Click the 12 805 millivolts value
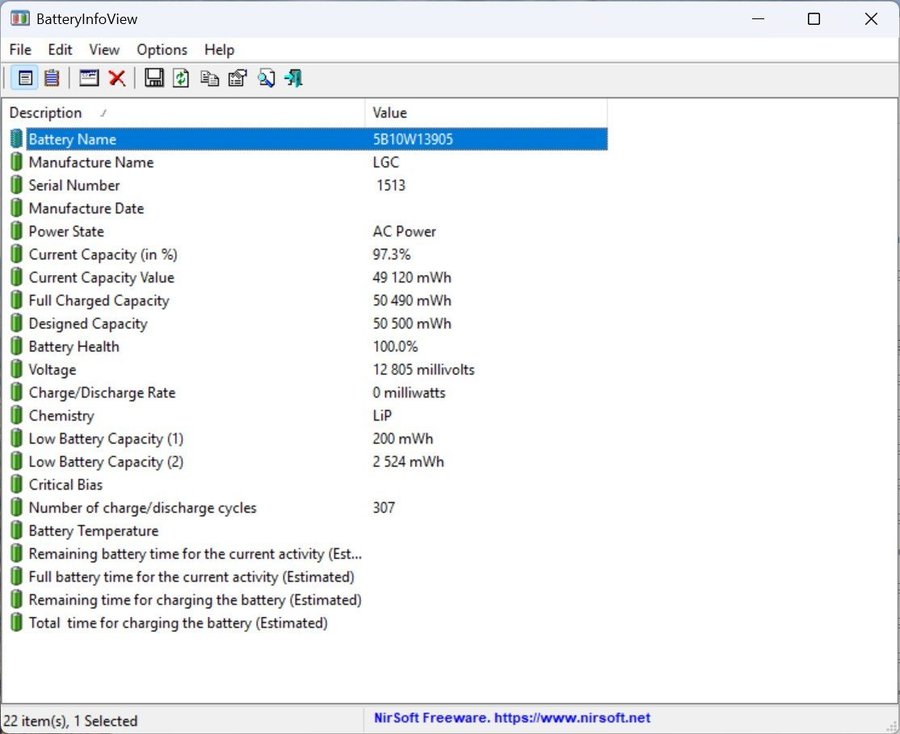The width and height of the screenshot is (900, 734). tap(424, 369)
